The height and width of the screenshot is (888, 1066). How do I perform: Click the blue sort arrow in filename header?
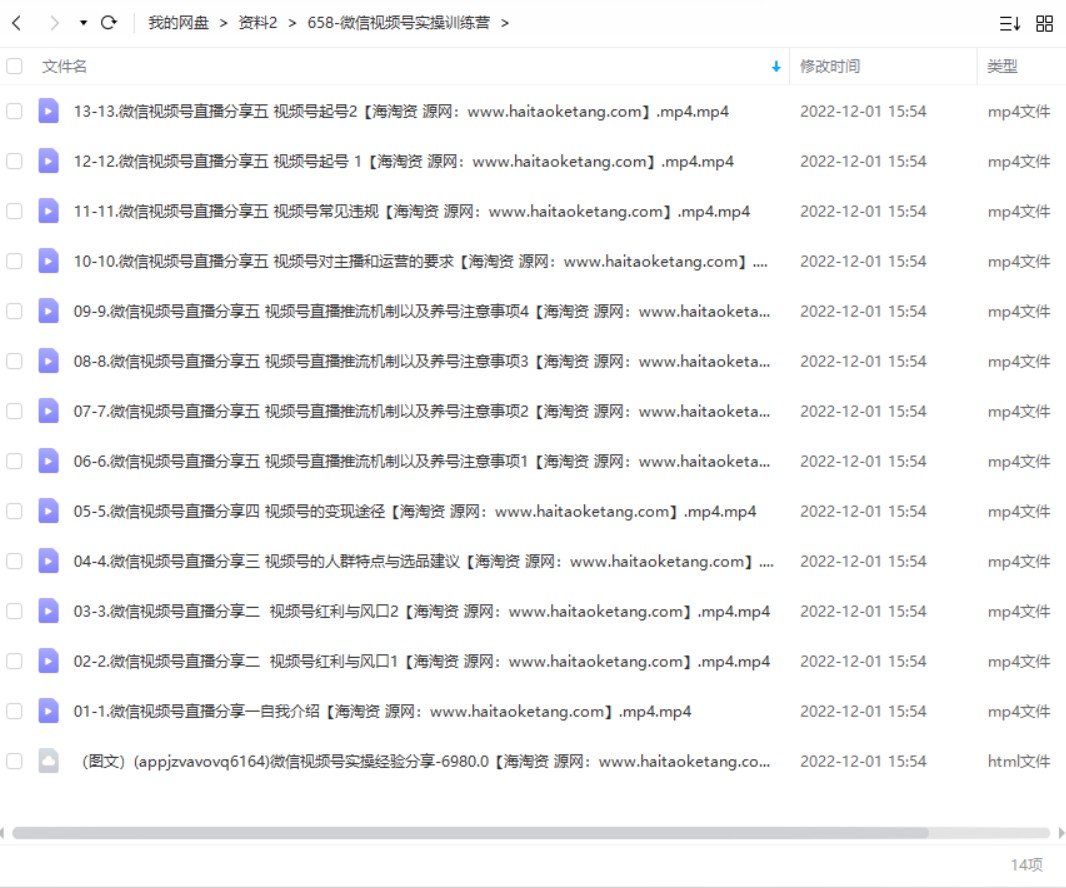click(776, 67)
